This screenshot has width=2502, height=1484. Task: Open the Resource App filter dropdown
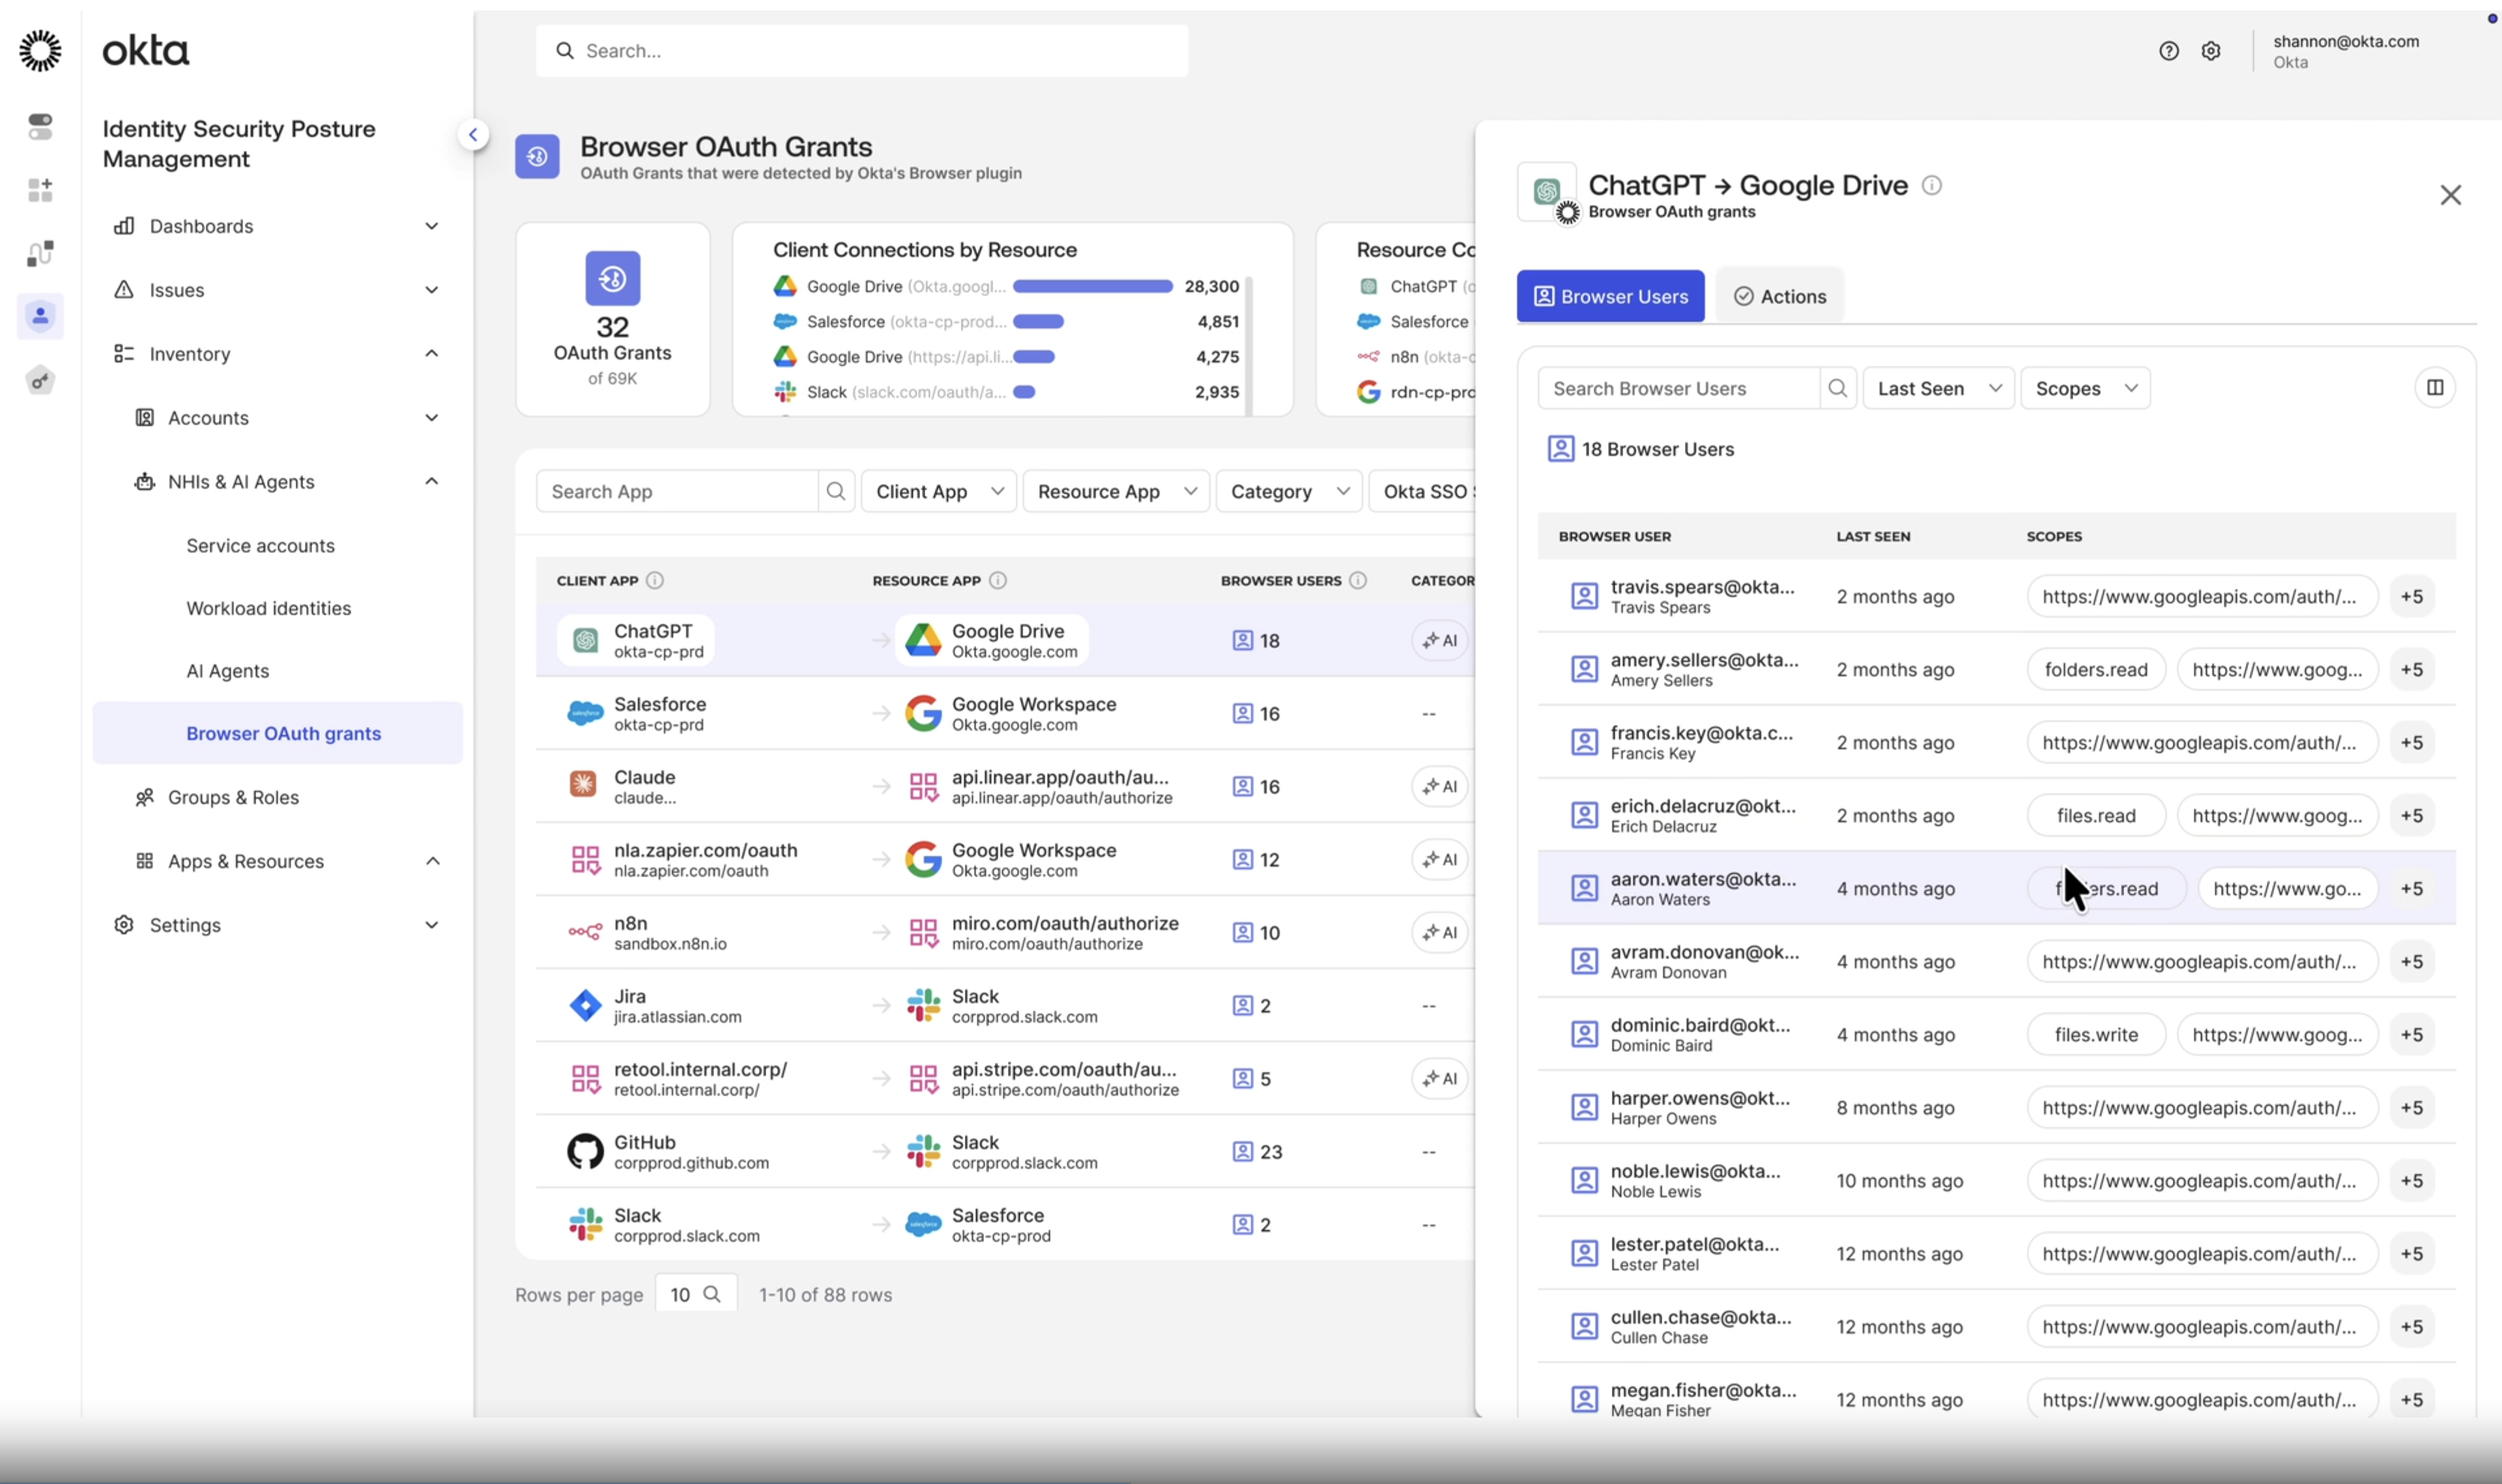click(1116, 491)
